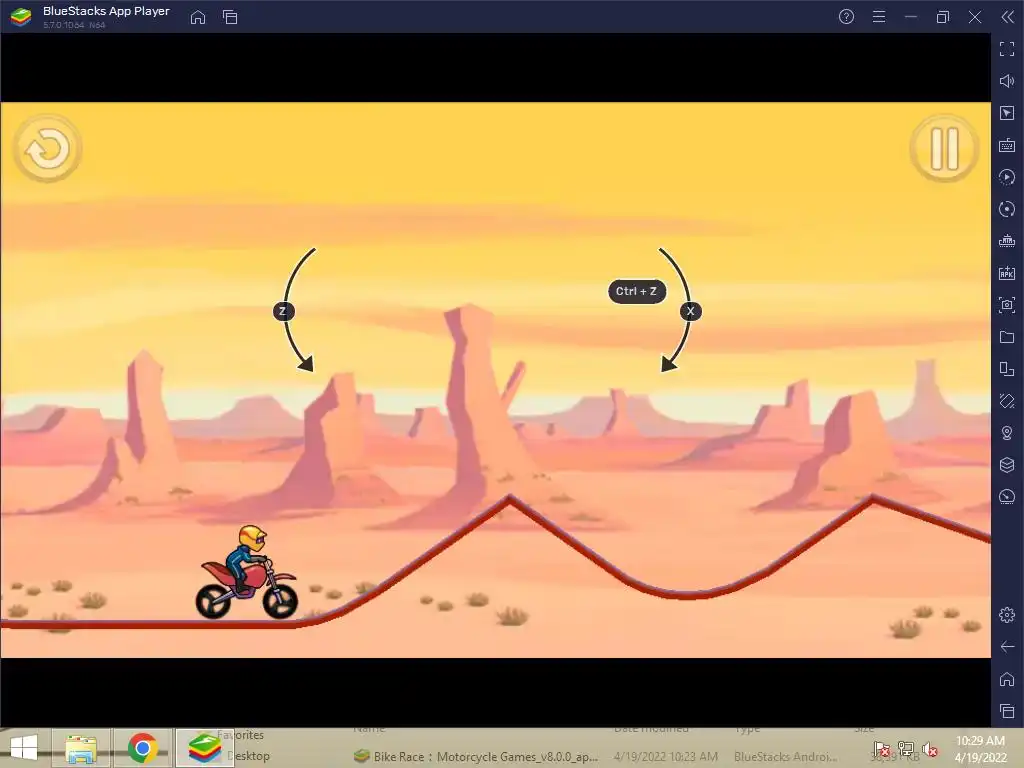Toggle fullscreen mode in side toolbar

click(1007, 49)
